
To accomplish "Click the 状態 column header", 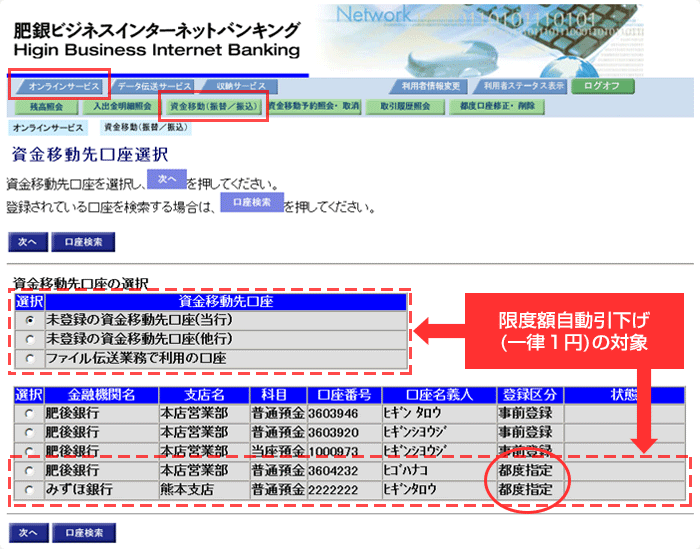I will [x=624, y=395].
